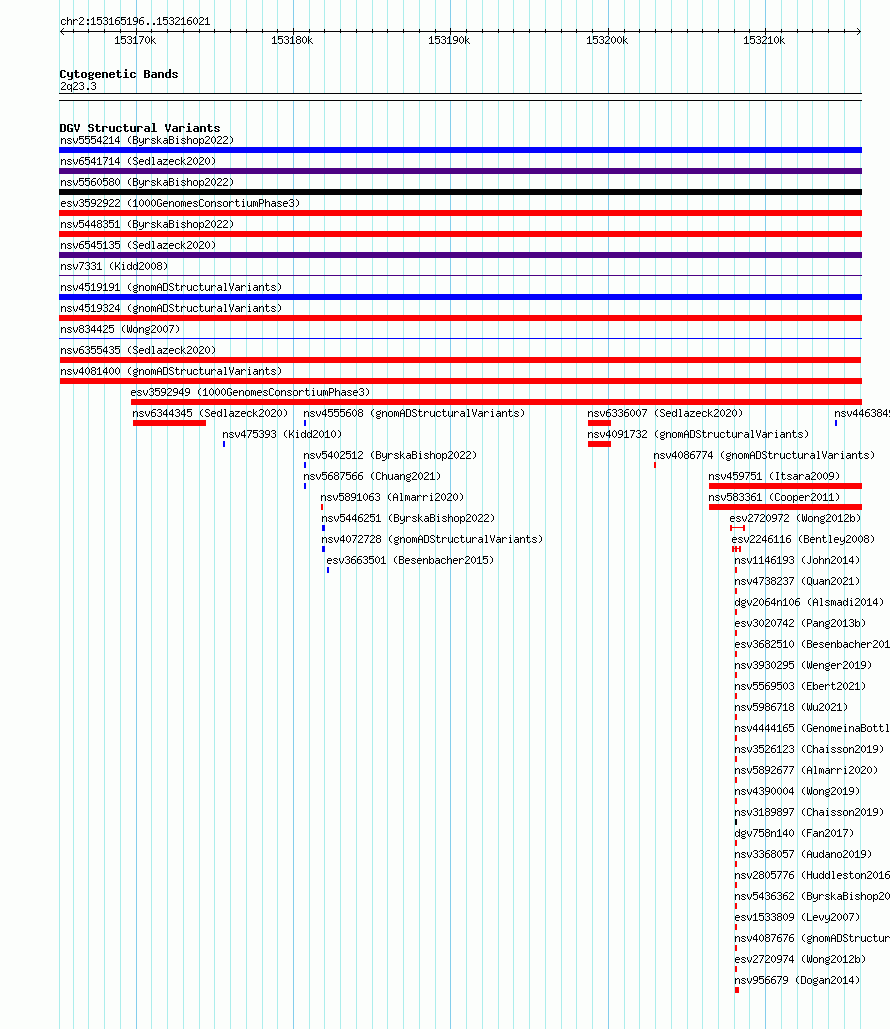The height and width of the screenshot is (1029, 890).
Task: Open nsv4072728 (gnomADStructuralVariants) label
Action: [x=433, y=539]
